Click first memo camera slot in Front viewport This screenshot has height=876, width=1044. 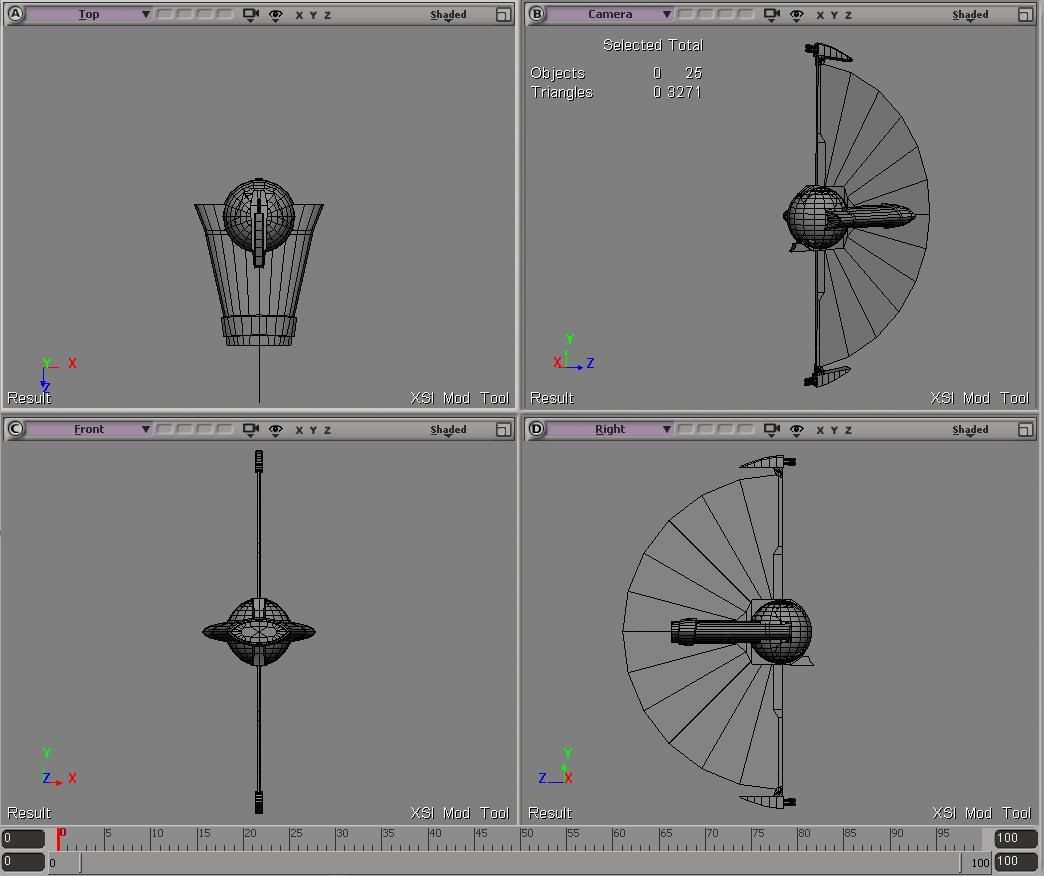point(165,429)
